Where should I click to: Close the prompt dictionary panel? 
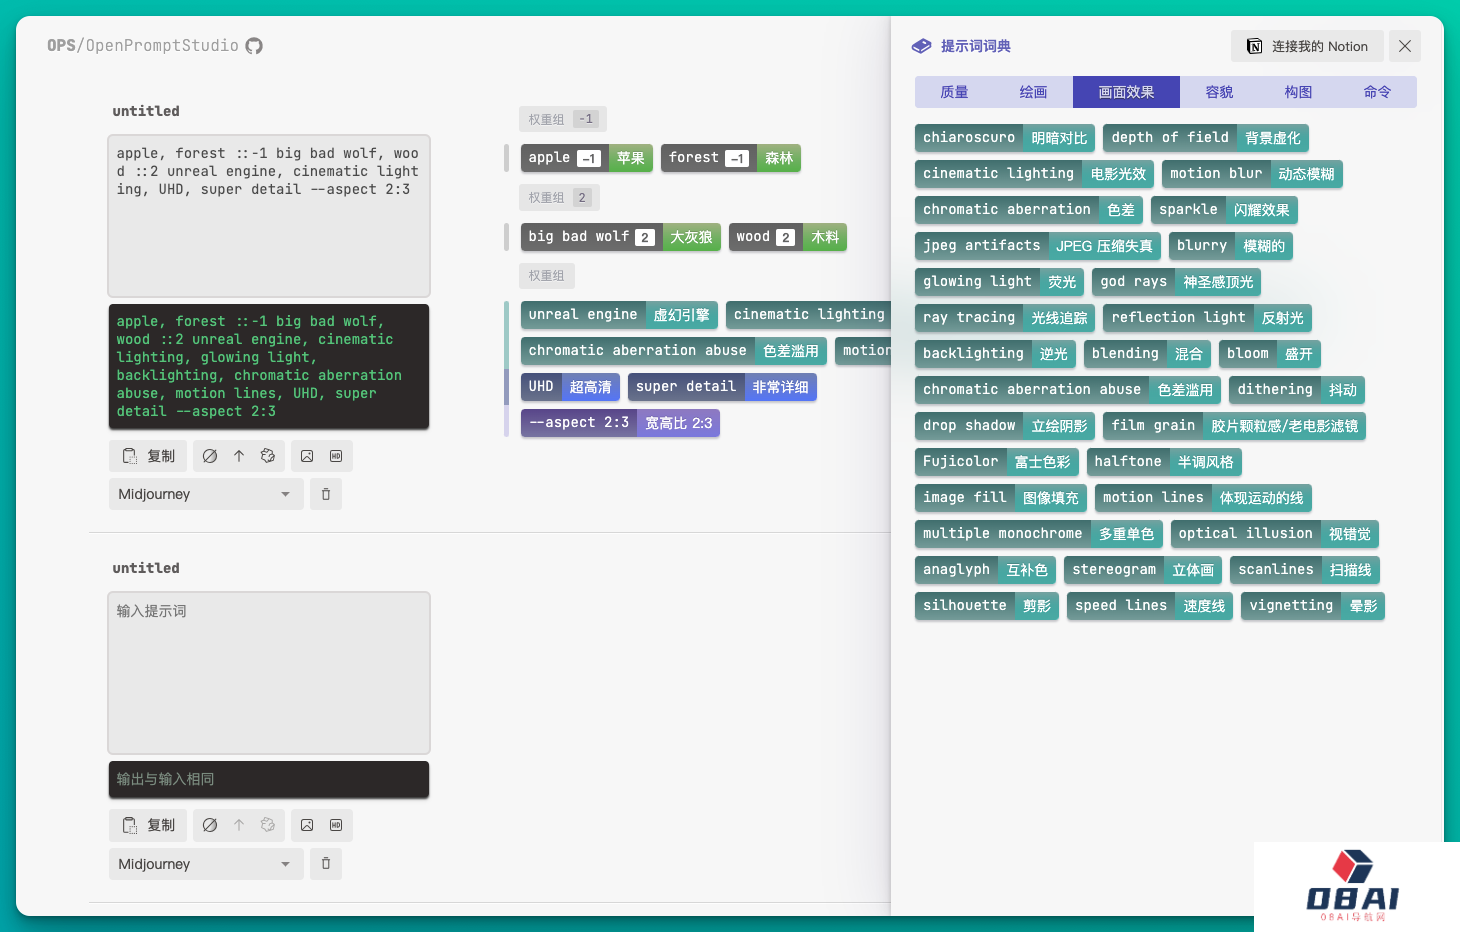pos(1405,46)
